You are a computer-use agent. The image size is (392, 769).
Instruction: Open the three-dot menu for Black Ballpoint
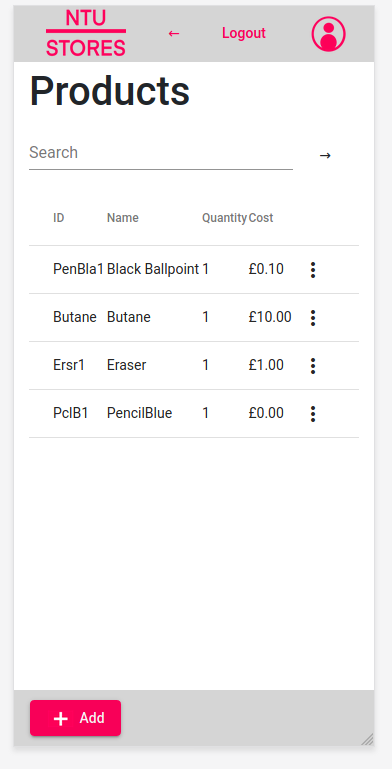click(313, 270)
